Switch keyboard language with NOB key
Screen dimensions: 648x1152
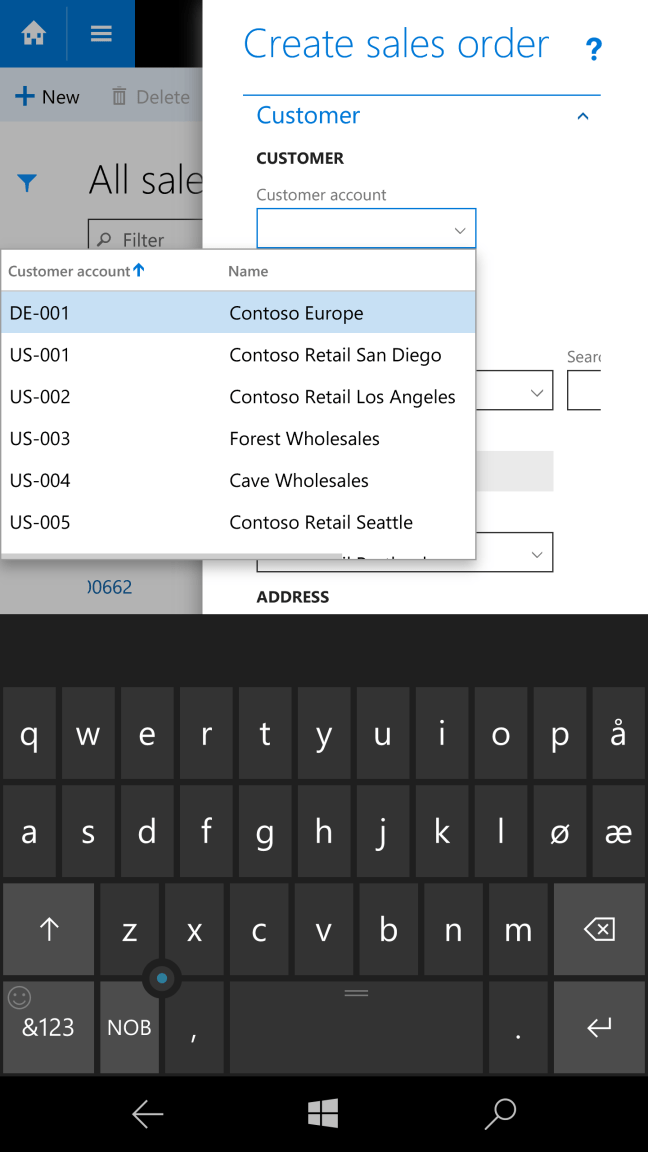(129, 1028)
